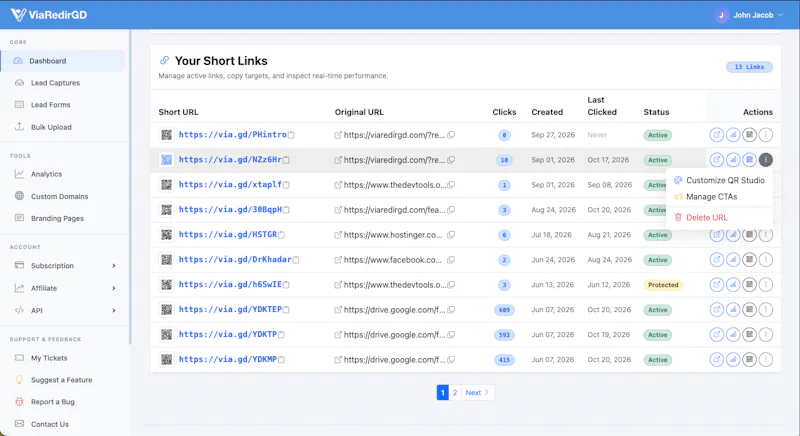Viewport: 800px width, 436px height.
Task: Open QR code icon for NZz6Hr row
Action: [x=749, y=160]
